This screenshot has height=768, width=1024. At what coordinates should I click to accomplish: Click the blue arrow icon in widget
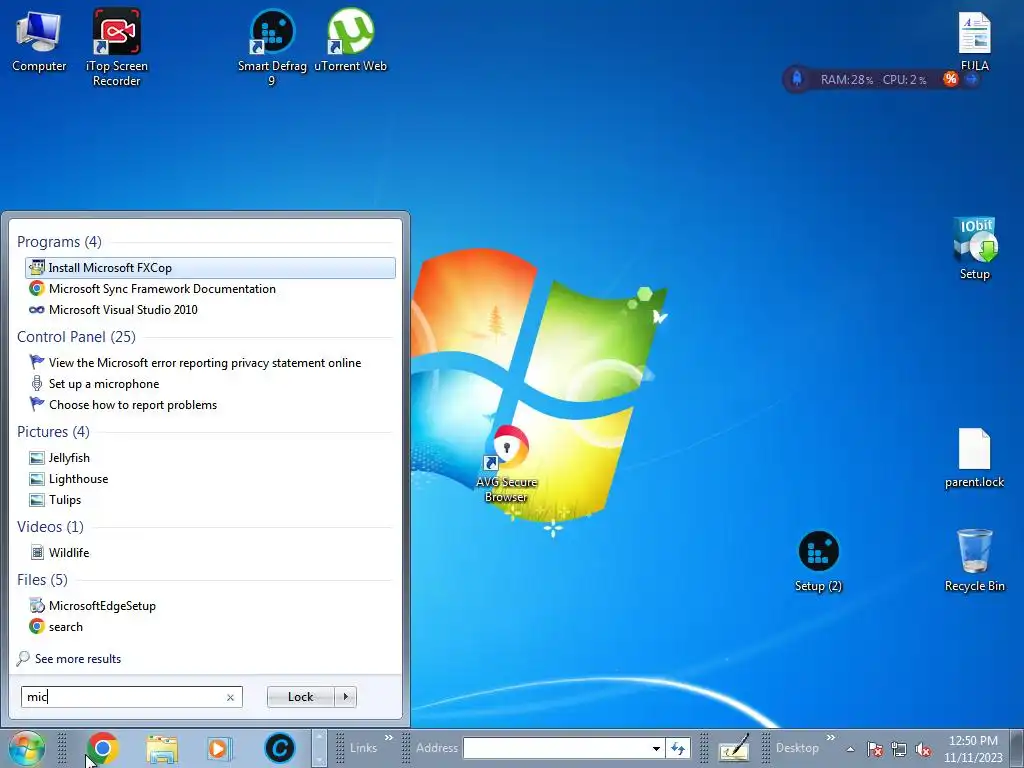[x=972, y=79]
